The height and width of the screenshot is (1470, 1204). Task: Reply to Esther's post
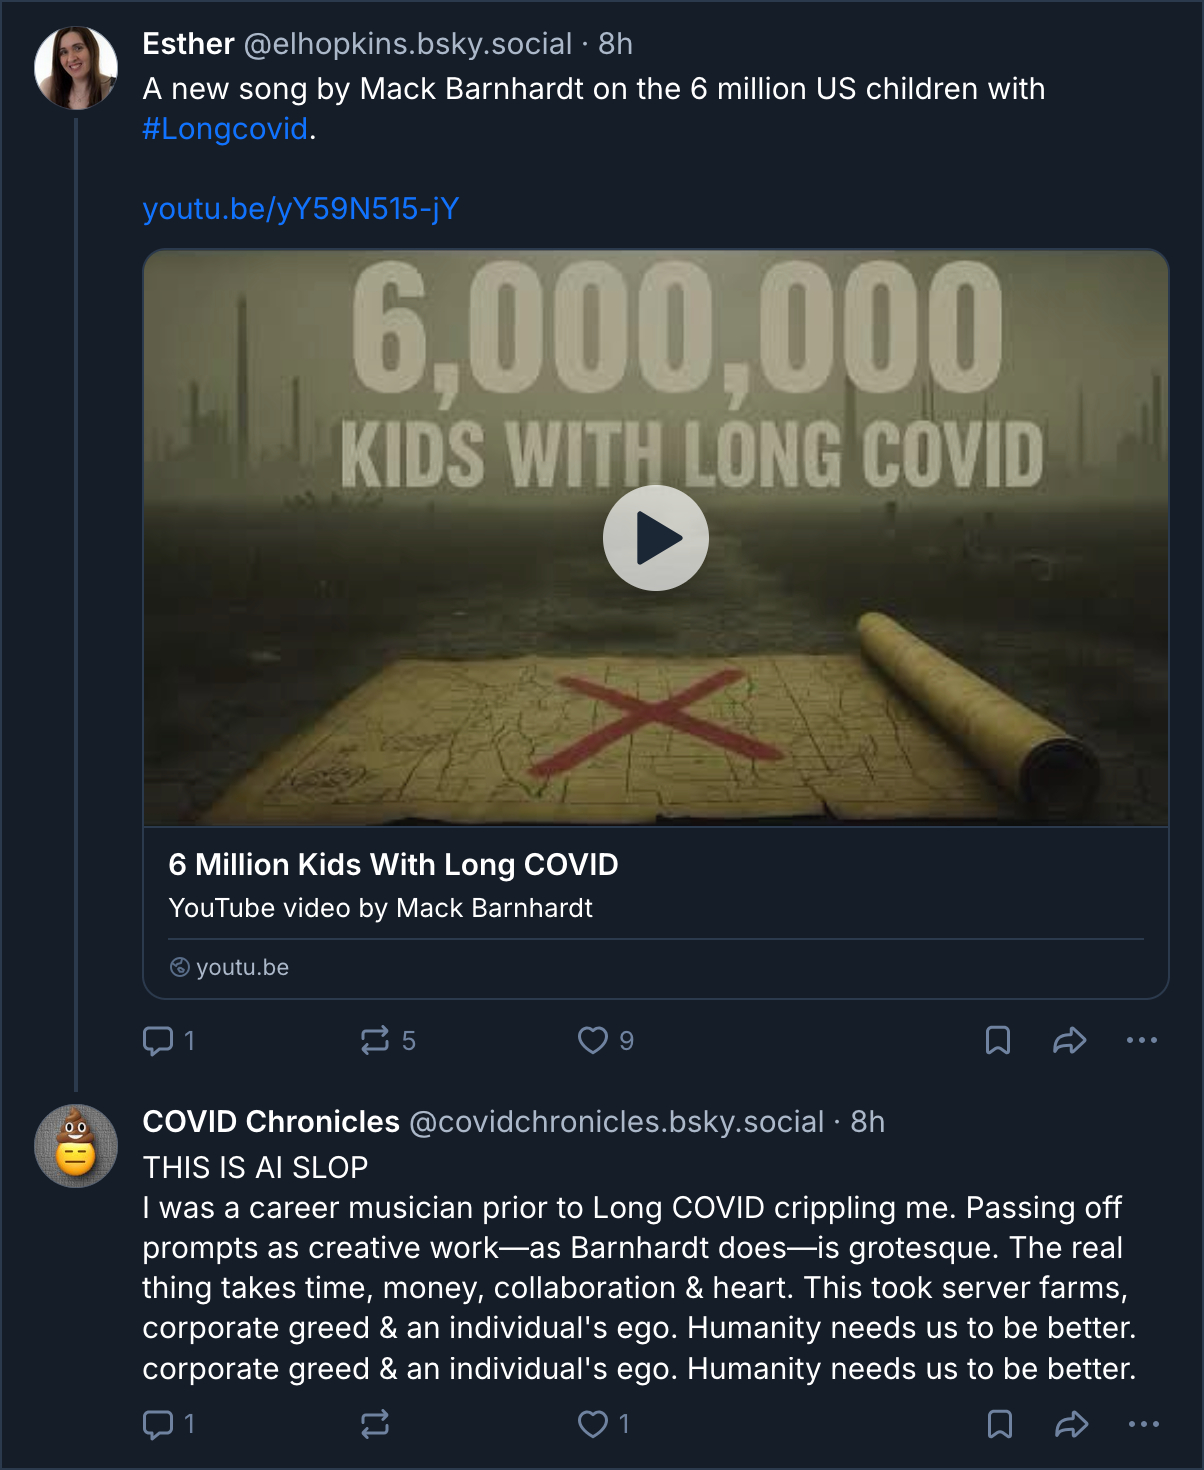tap(158, 1041)
